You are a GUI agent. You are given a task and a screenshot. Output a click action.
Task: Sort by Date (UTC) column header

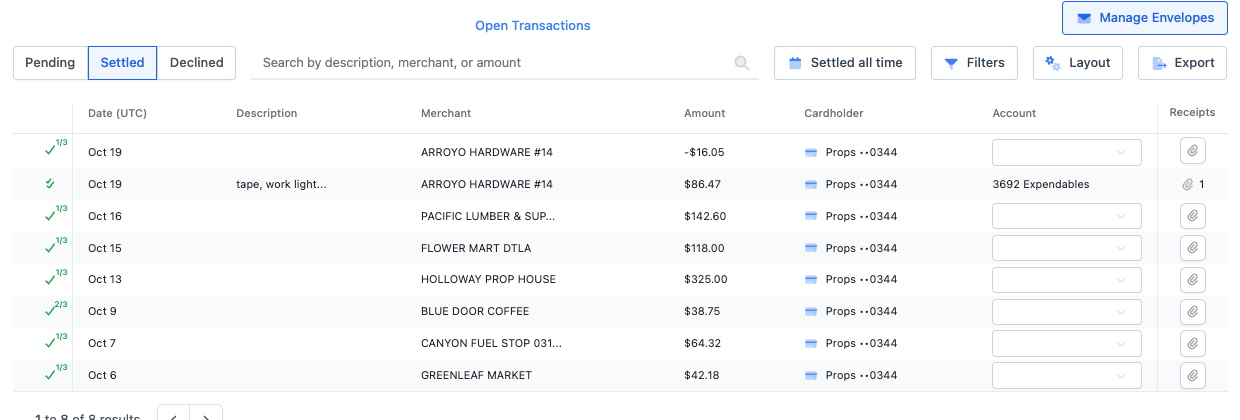tap(117, 113)
